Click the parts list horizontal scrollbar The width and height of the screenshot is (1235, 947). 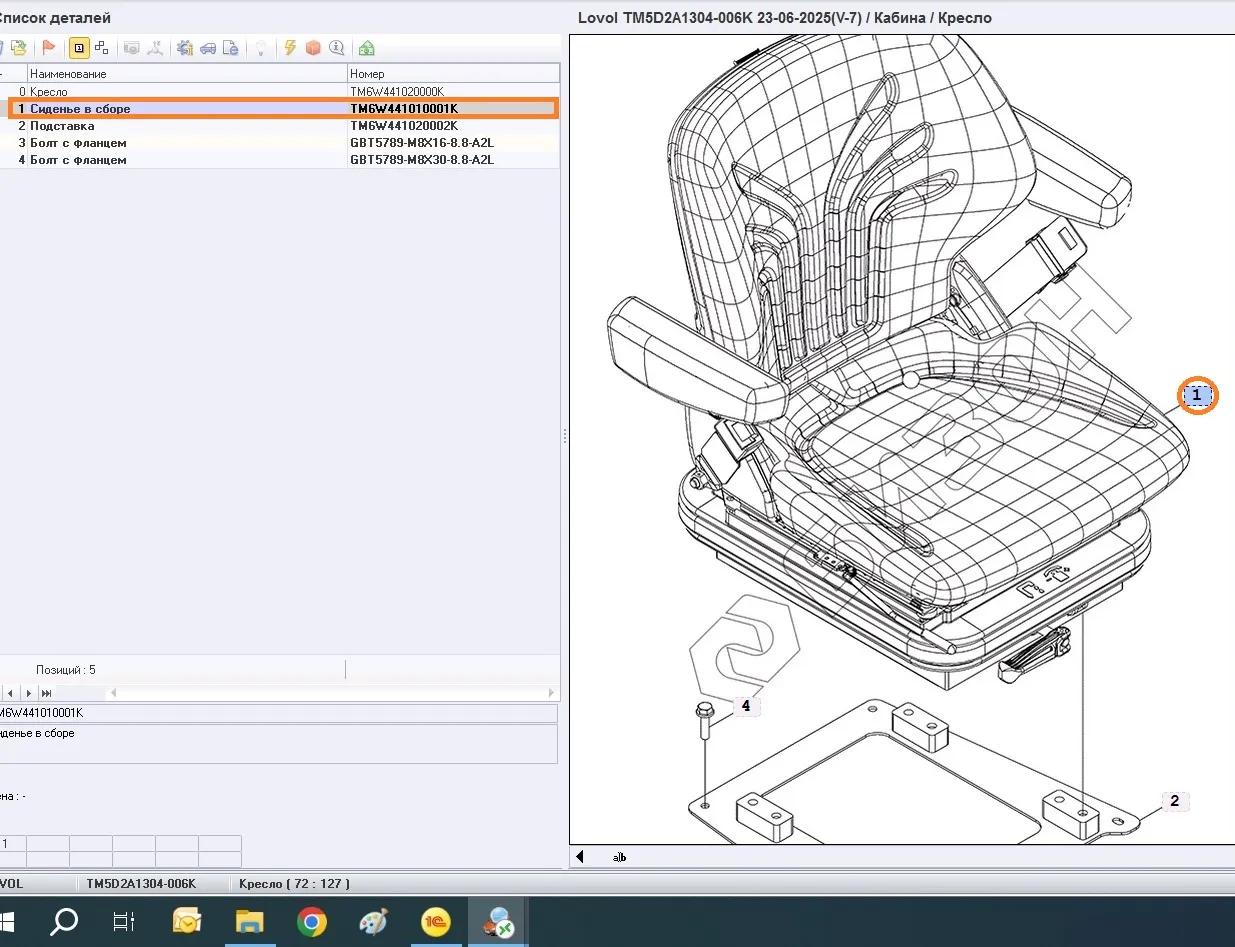pyautogui.click(x=330, y=693)
